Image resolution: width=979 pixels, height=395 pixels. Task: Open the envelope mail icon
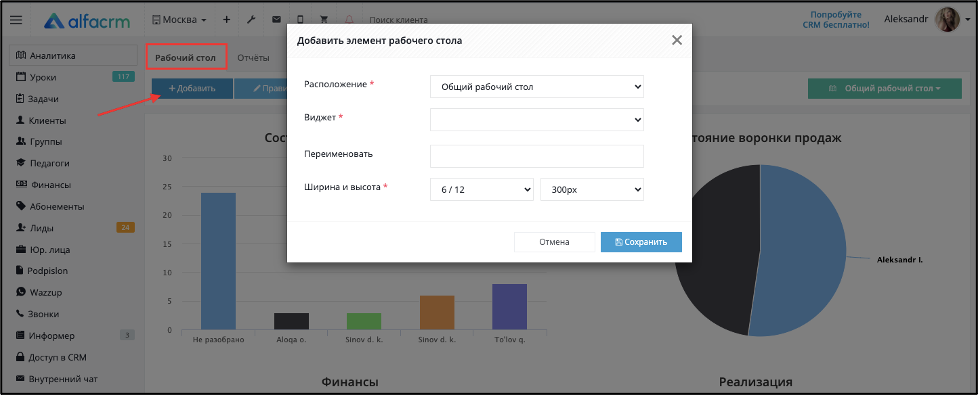tap(276, 19)
